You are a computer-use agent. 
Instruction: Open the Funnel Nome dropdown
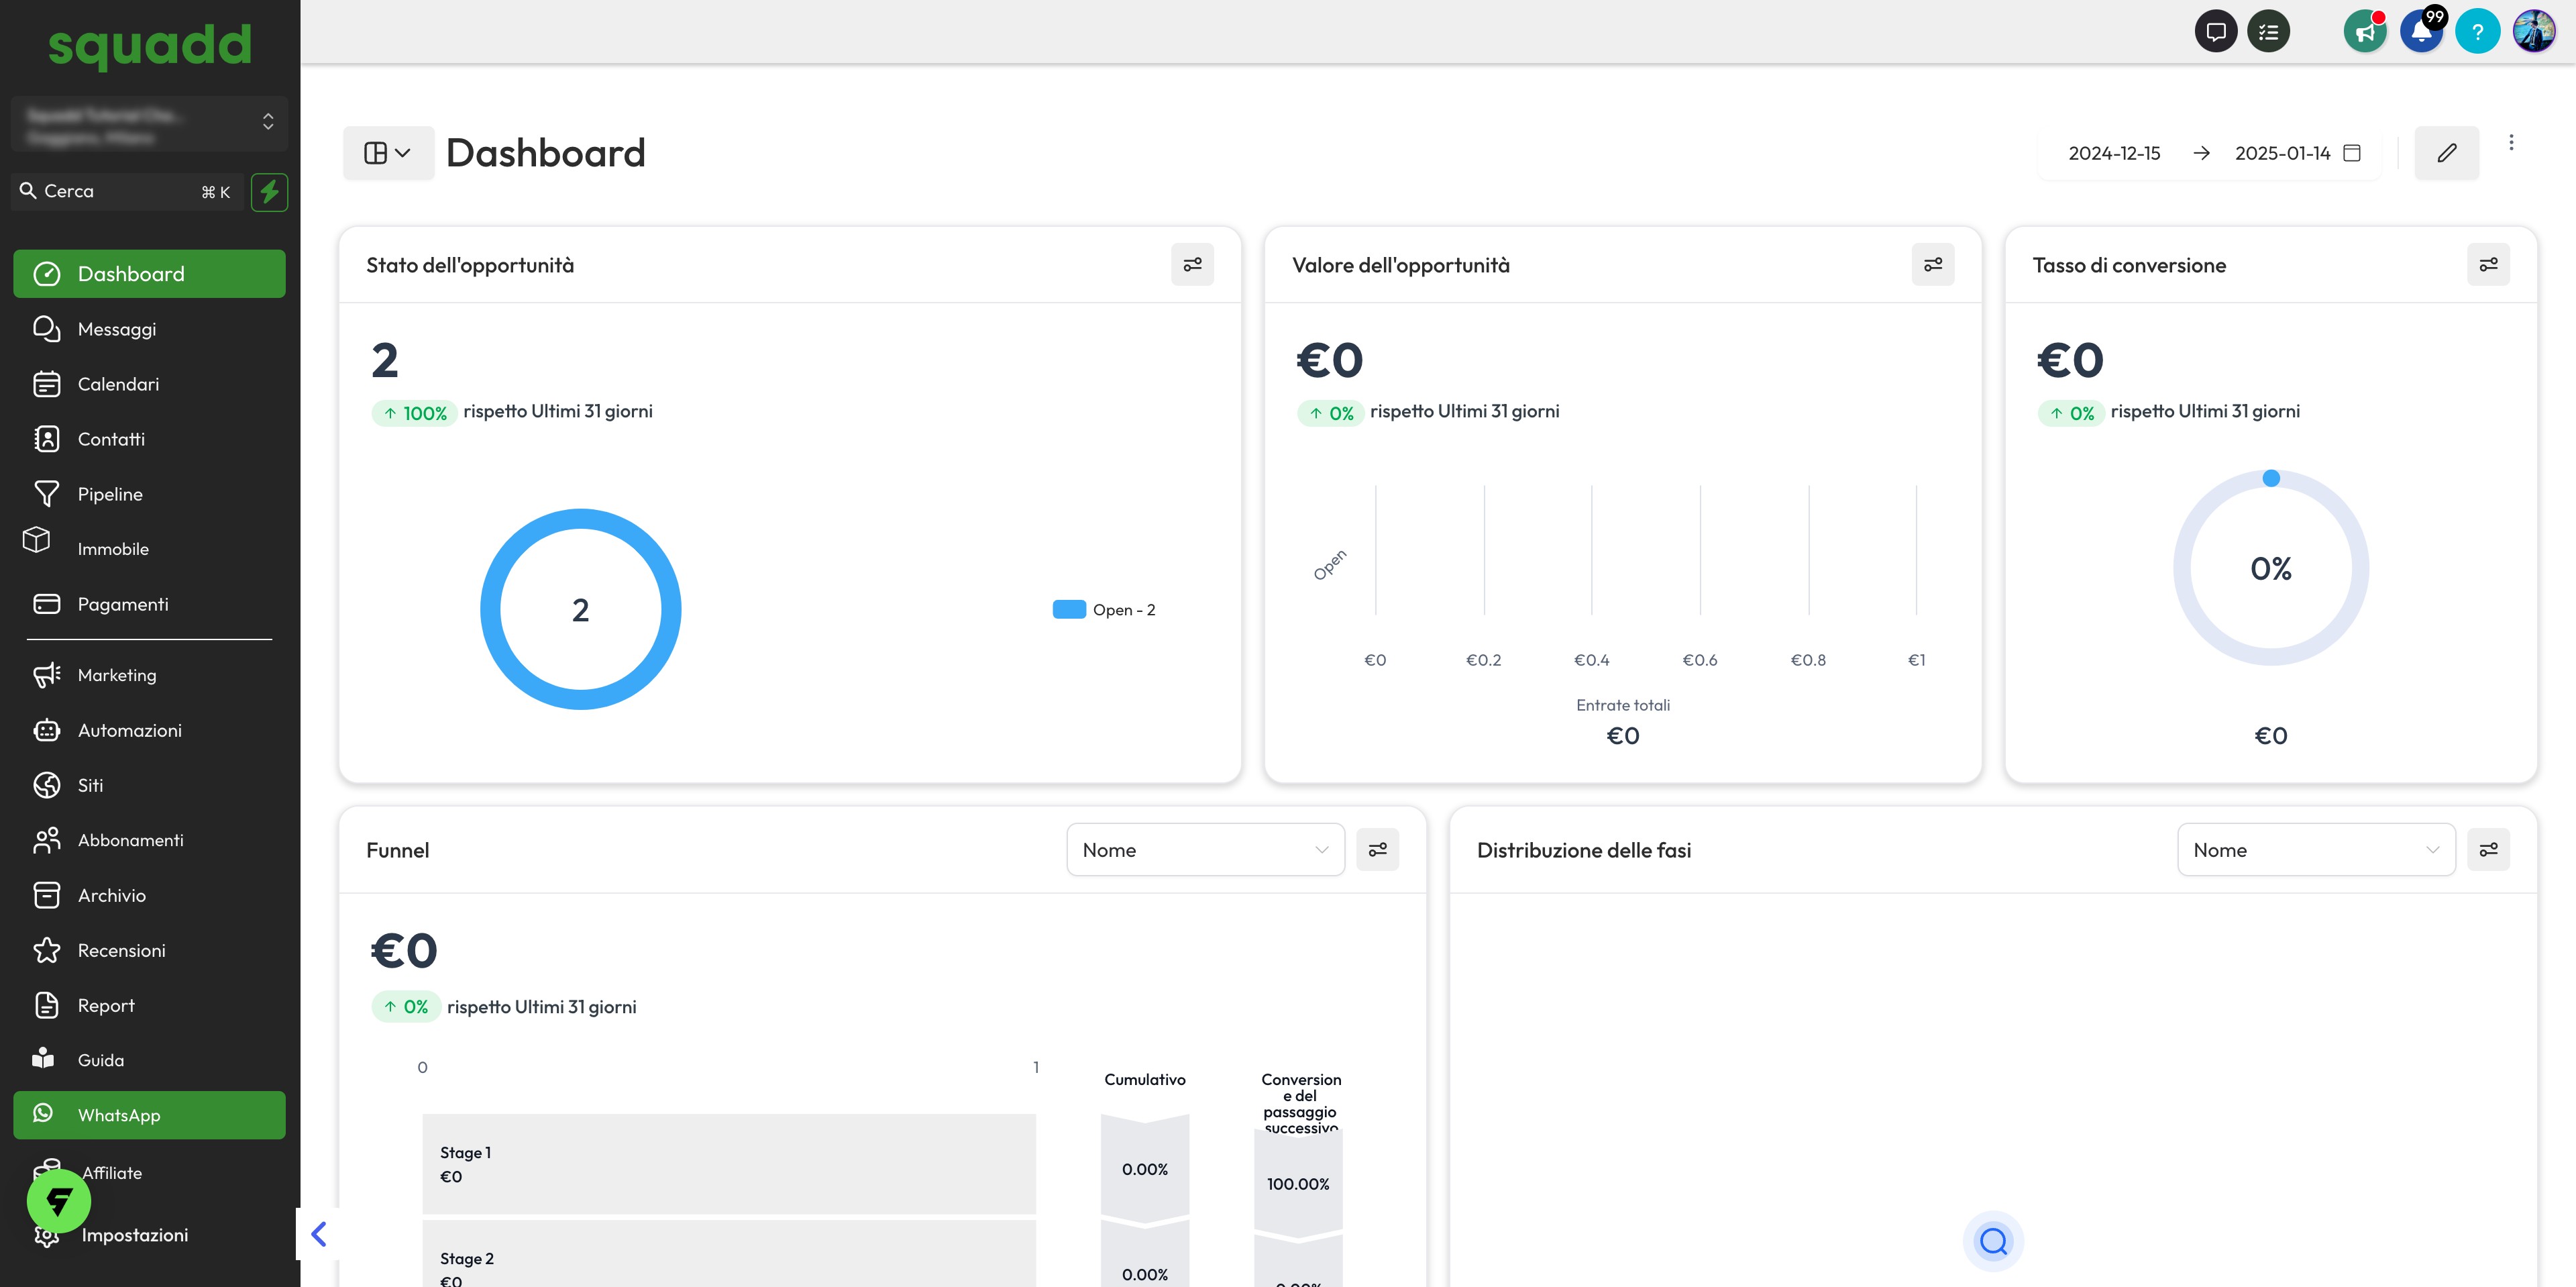(1205, 850)
